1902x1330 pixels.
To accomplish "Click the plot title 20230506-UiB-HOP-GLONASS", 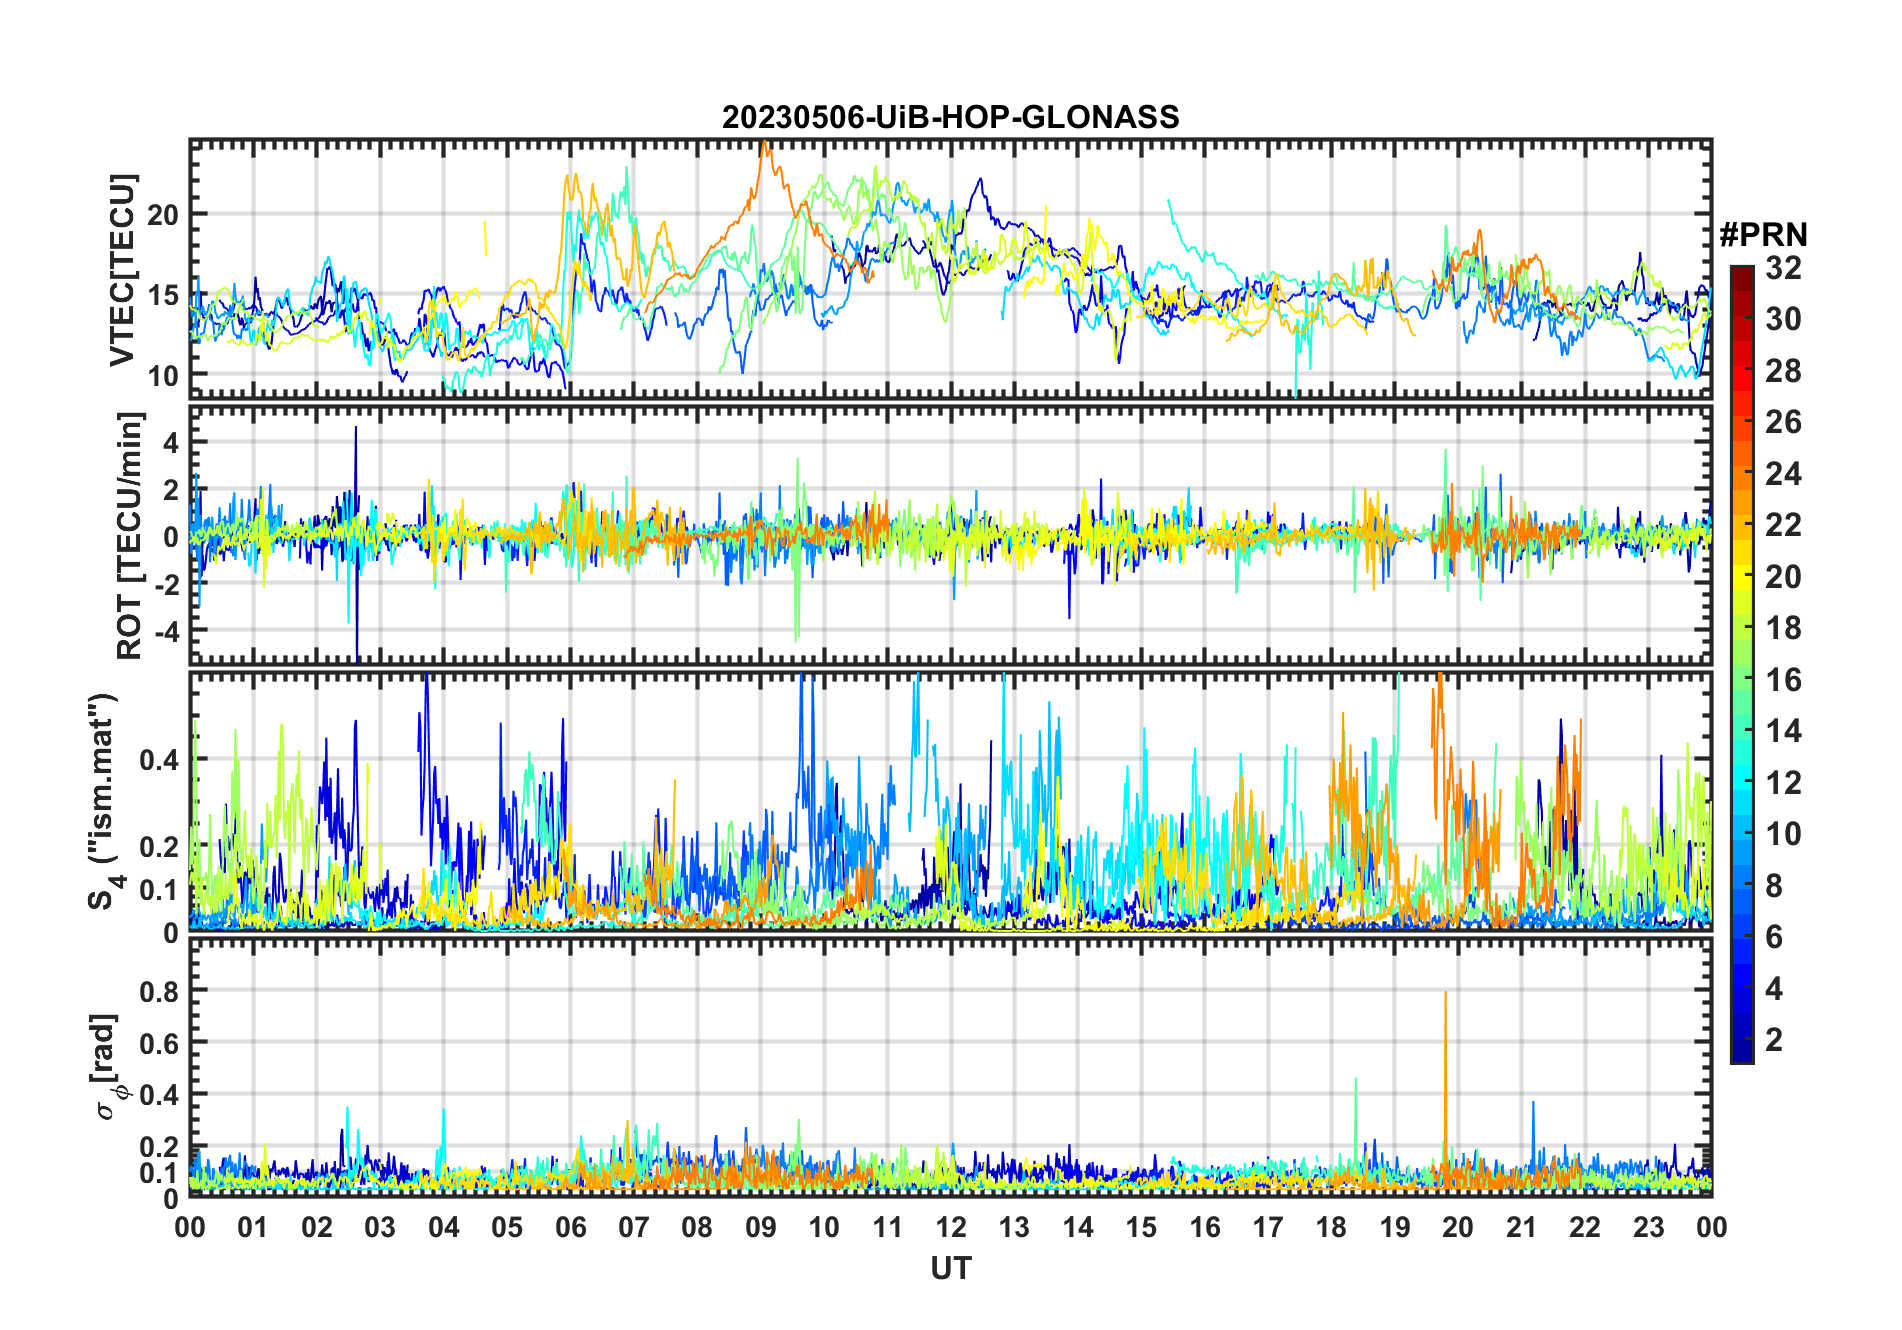I will click(950, 118).
